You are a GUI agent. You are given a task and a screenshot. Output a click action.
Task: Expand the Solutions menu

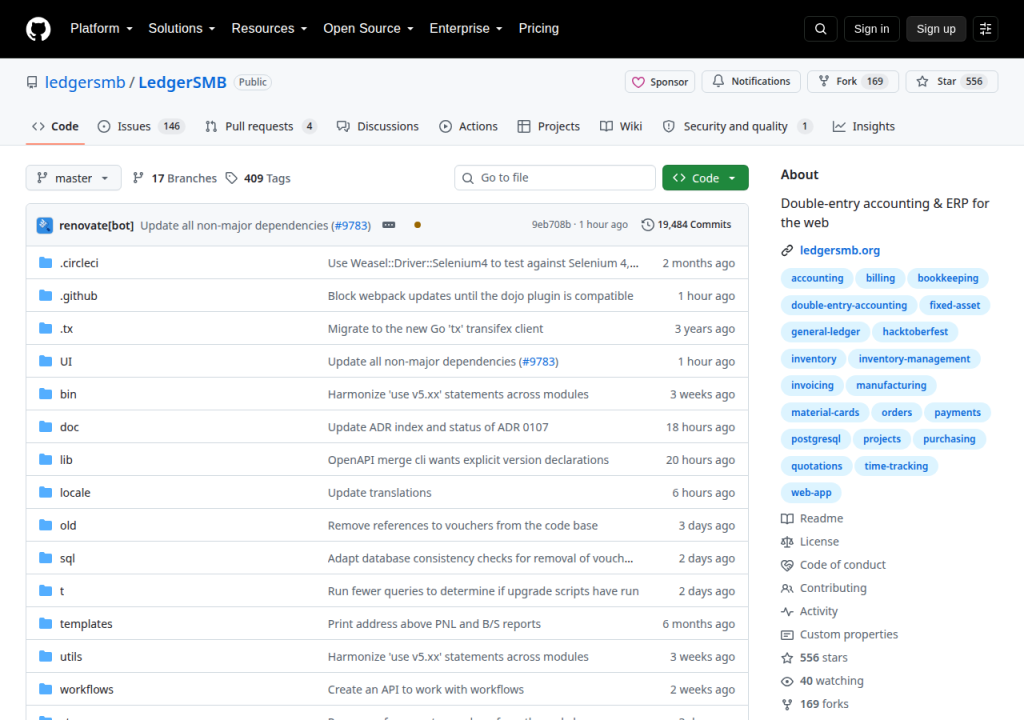(182, 29)
